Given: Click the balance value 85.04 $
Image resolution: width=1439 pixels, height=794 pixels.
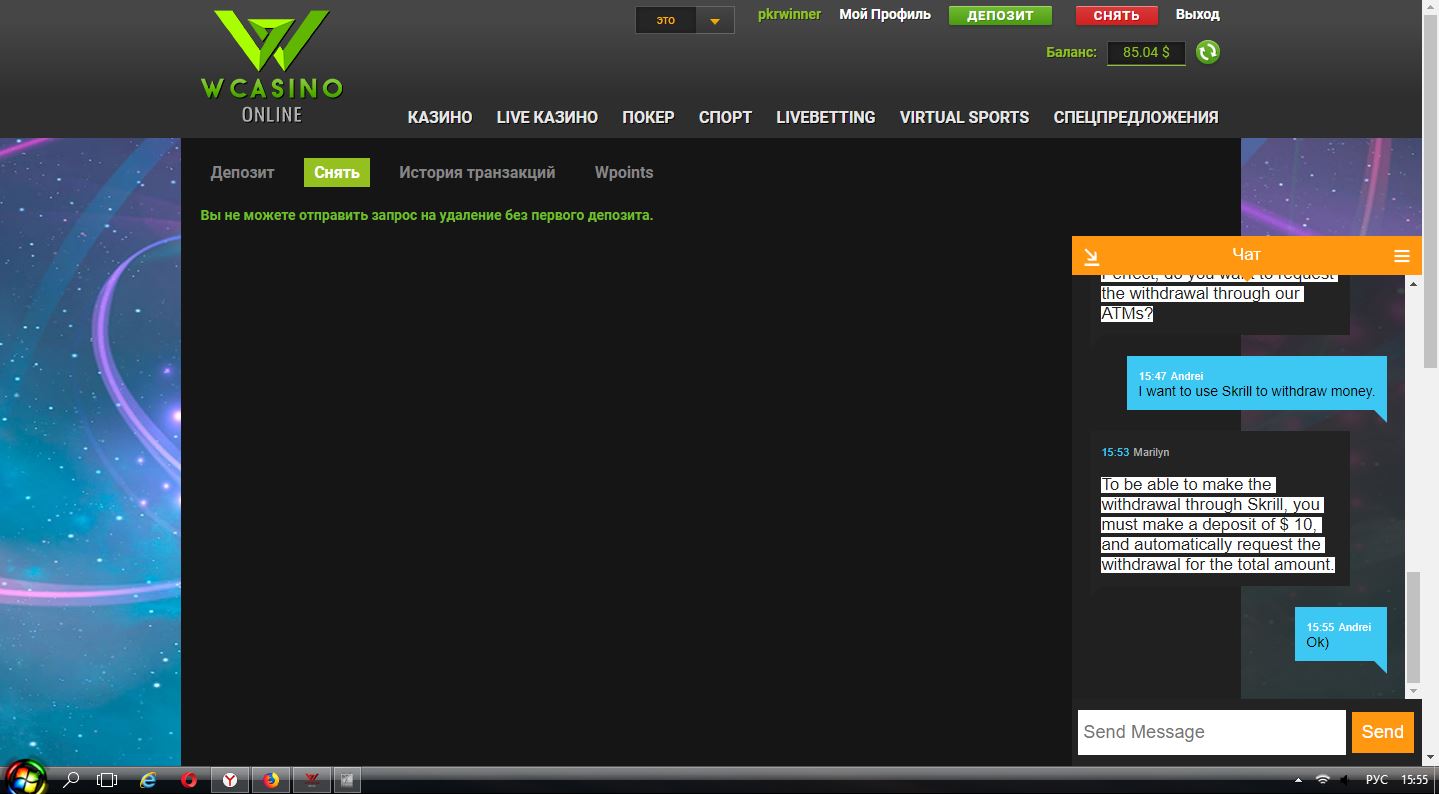Looking at the screenshot, I should 1146,52.
